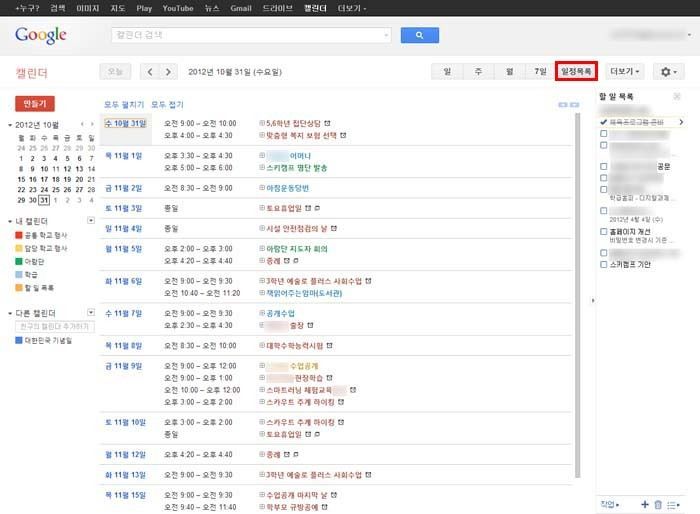Expand the 공개수업 event plus icon
The width and height of the screenshot is (700, 514).
(262, 313)
